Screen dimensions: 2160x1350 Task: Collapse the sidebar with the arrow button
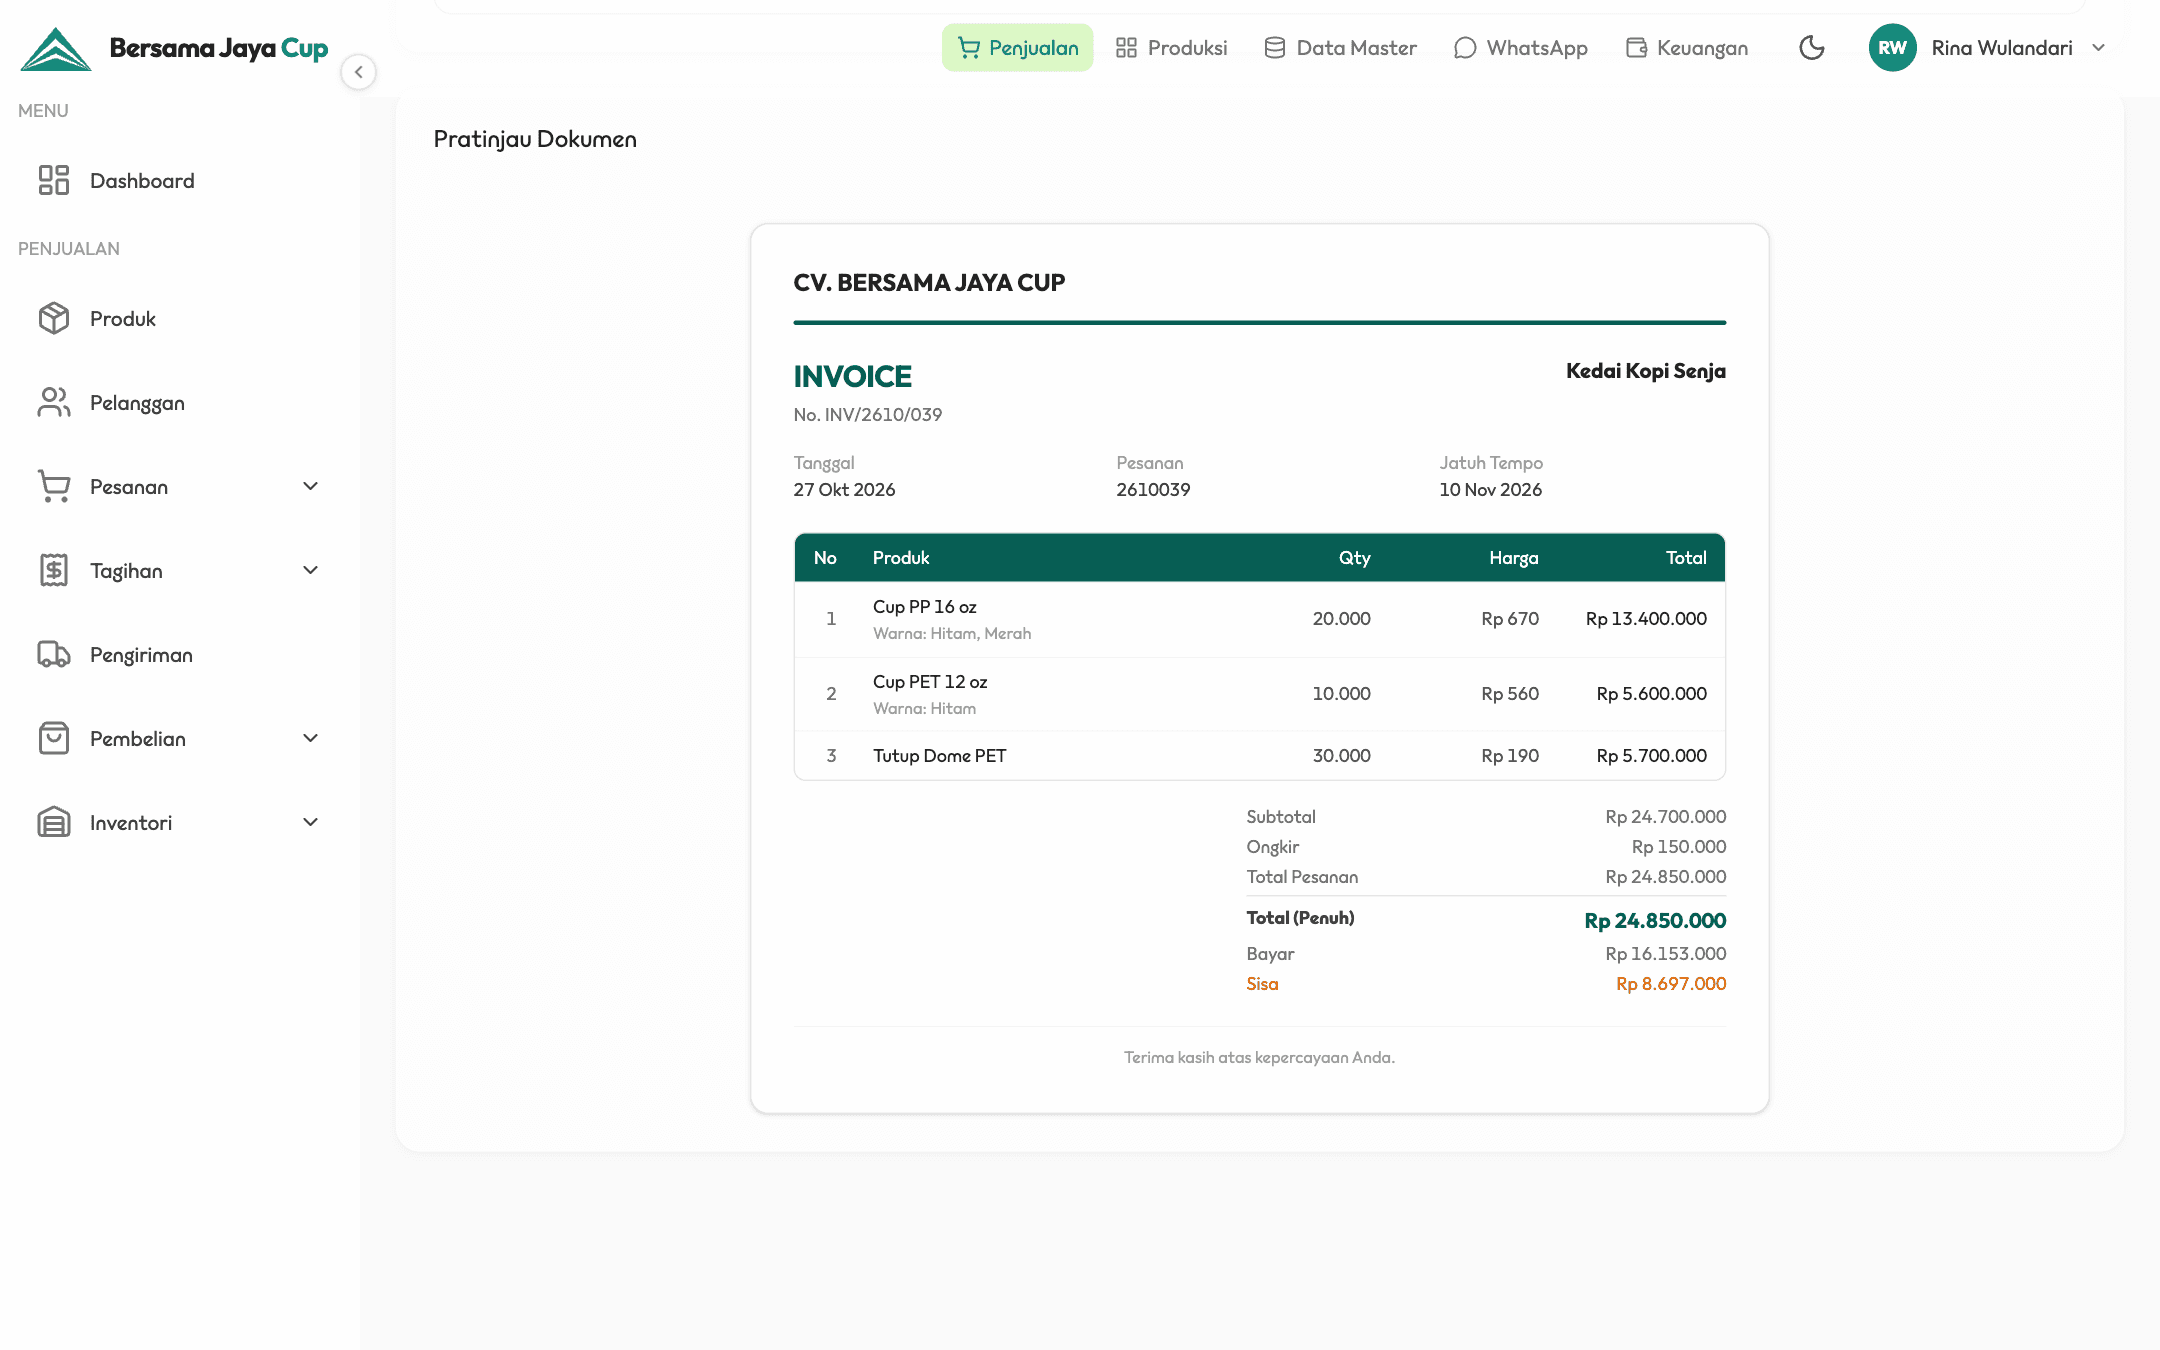tap(358, 72)
